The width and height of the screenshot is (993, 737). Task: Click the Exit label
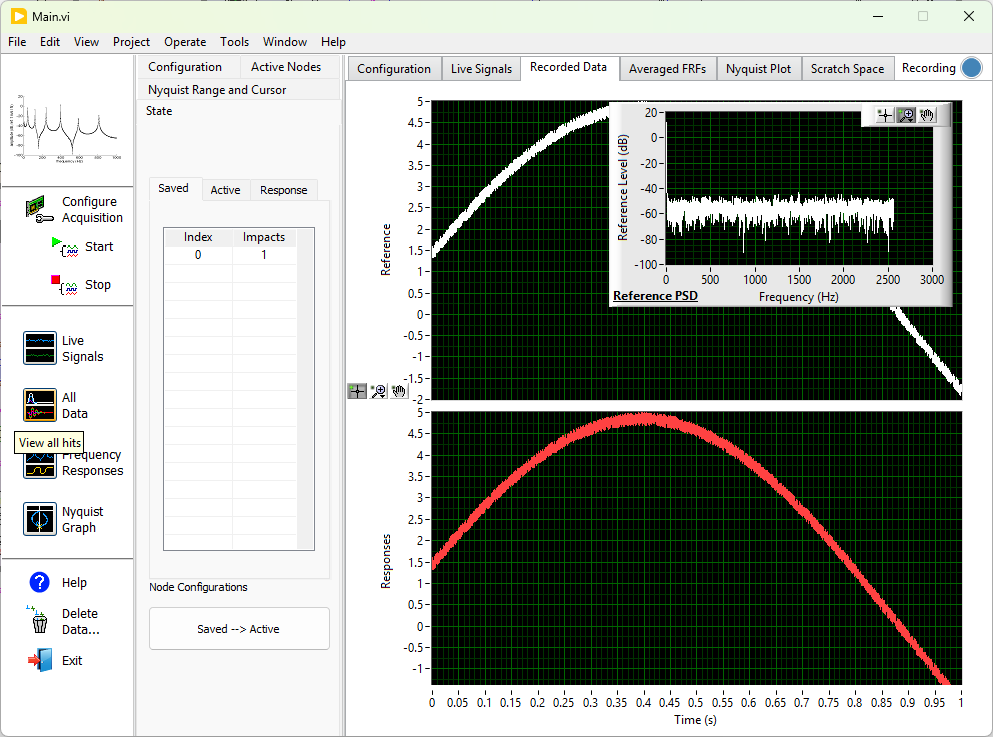pos(72,660)
